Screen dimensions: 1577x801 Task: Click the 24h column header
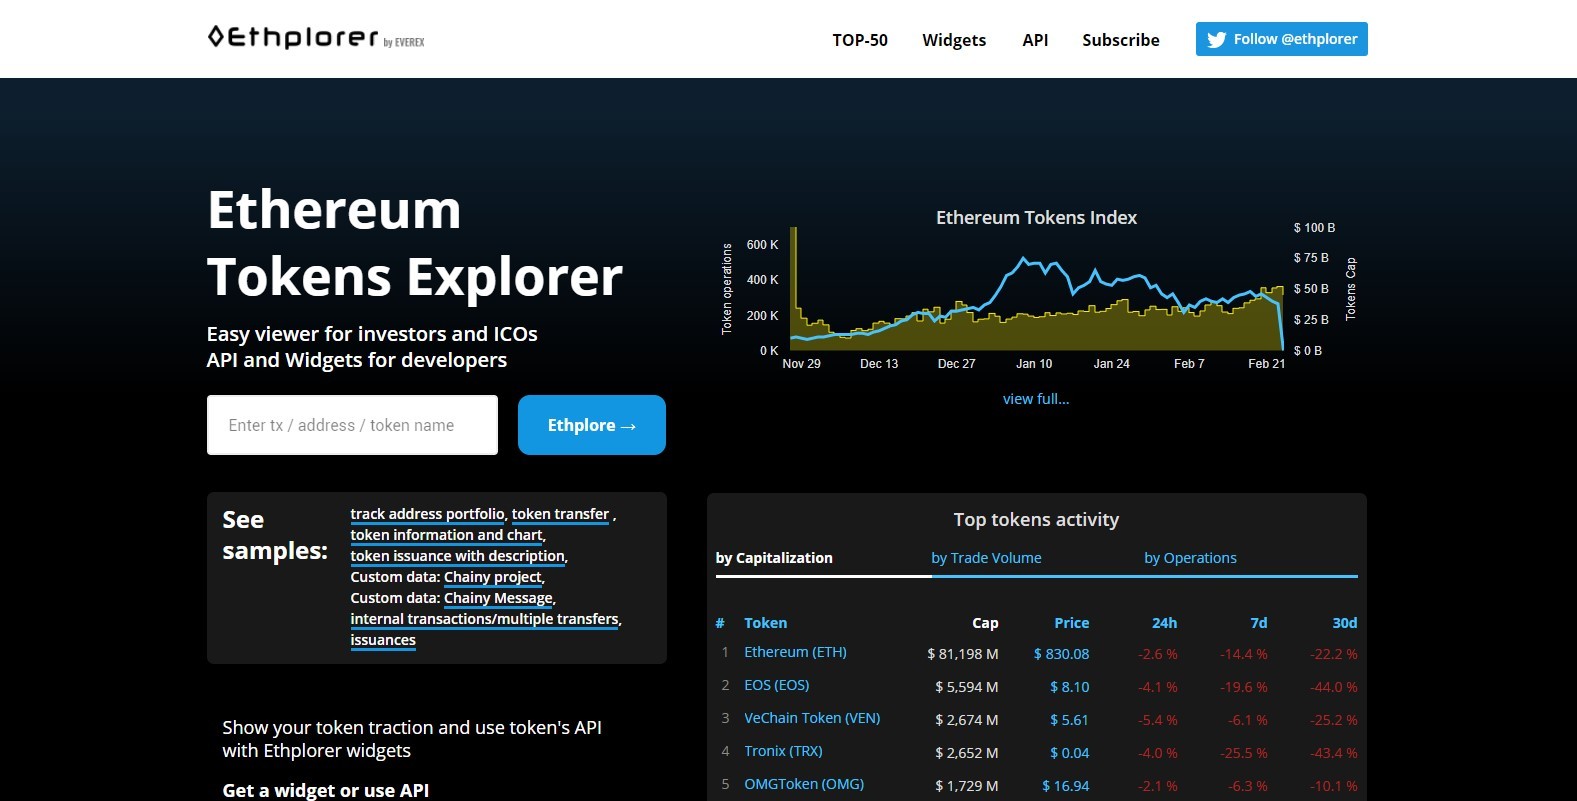tap(1164, 623)
